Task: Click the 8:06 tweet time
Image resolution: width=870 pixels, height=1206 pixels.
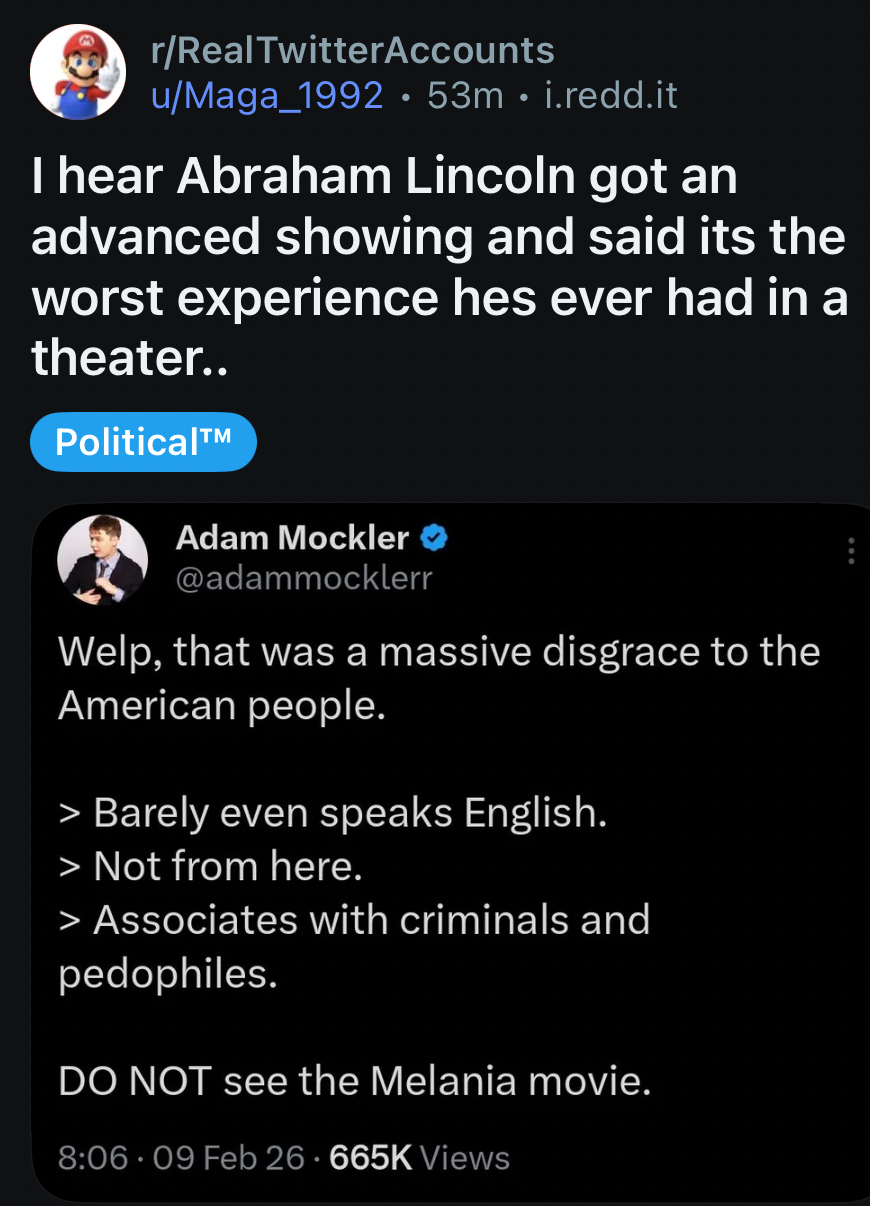Action: pos(93,1158)
